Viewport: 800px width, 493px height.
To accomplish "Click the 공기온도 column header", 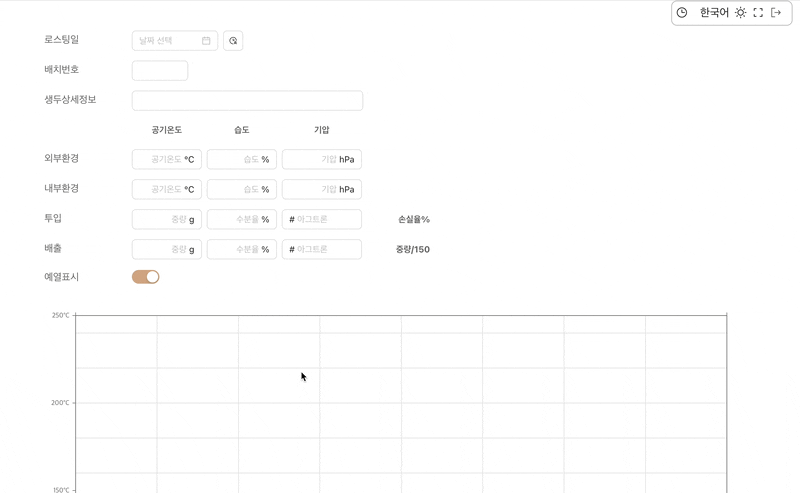I will pyautogui.click(x=167, y=130).
